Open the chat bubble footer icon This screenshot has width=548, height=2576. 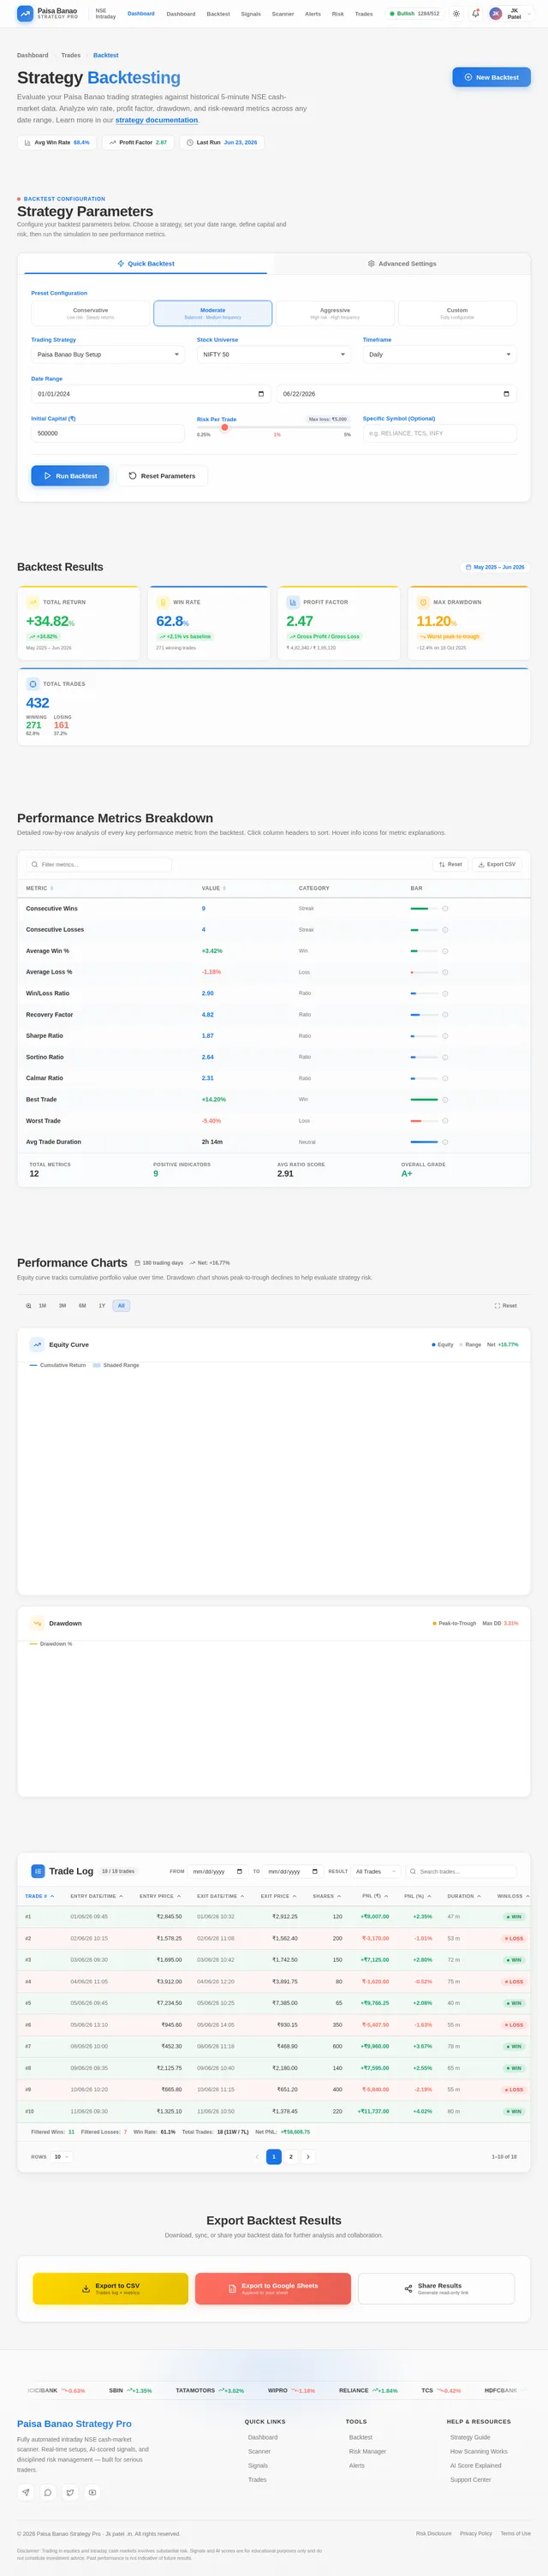(48, 2492)
